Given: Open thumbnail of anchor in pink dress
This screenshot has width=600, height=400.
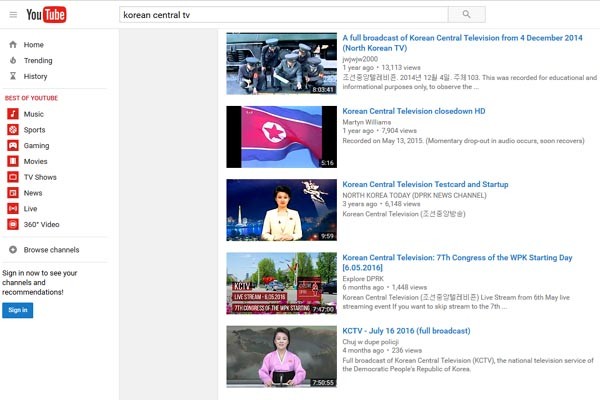Looking at the screenshot, I should click(282, 356).
